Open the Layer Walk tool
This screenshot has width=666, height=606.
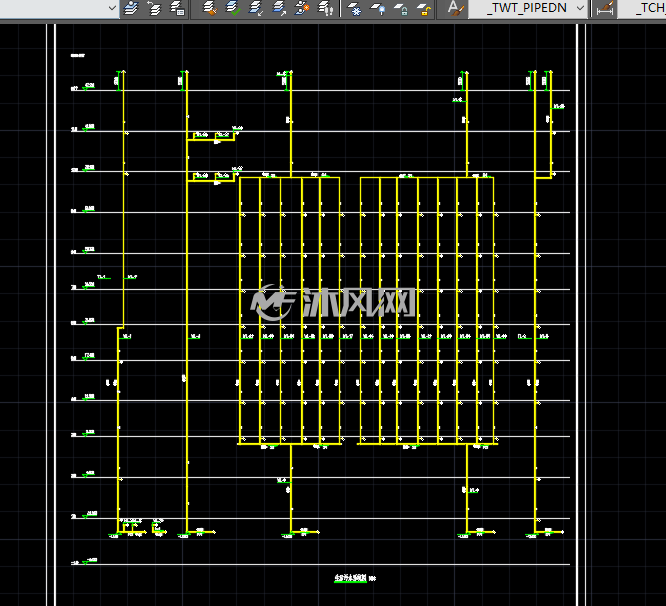coord(326,8)
